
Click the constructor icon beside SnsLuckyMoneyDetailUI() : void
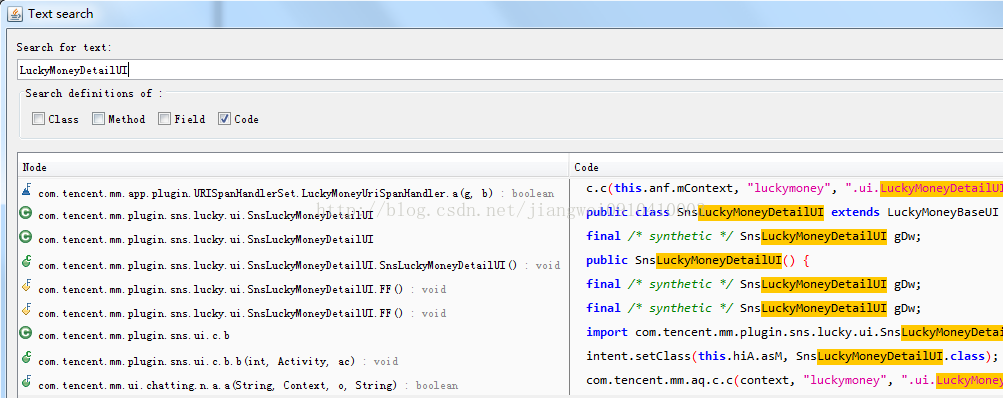click(x=26, y=262)
